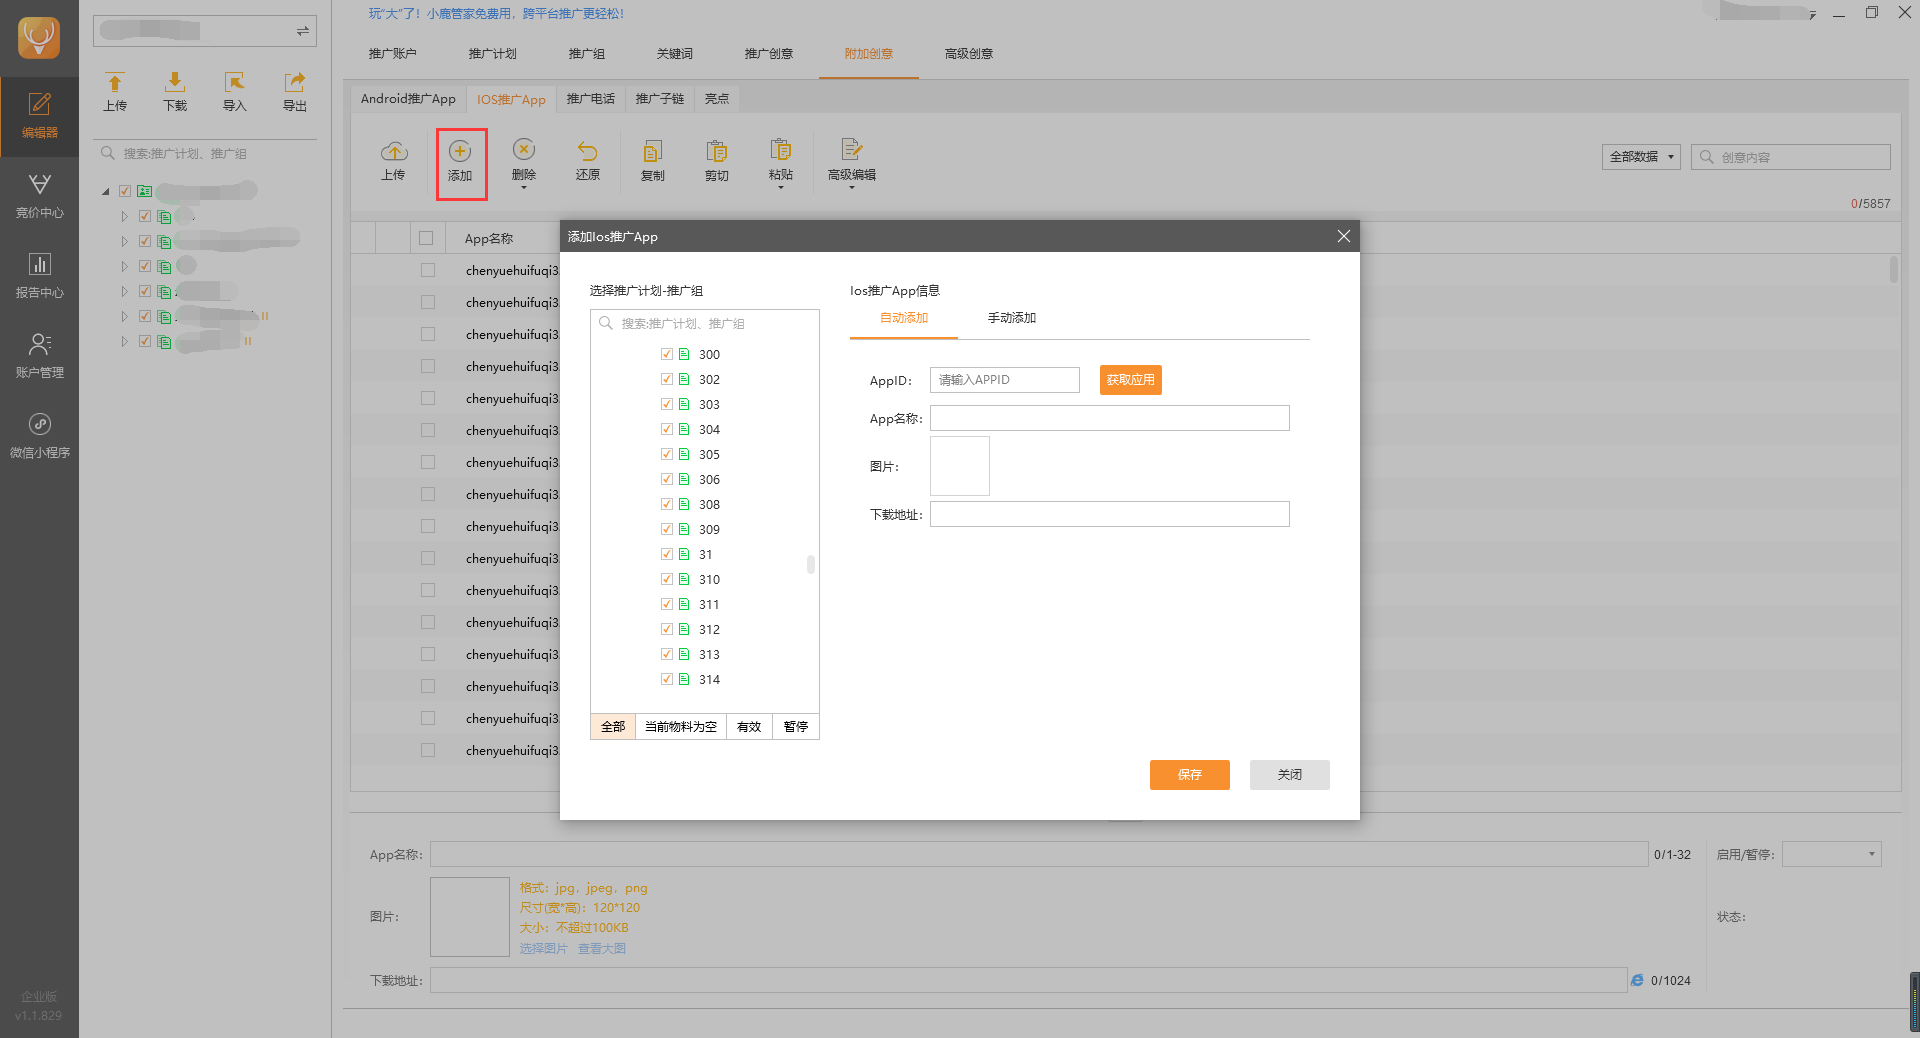Click the 查看大图 link
This screenshot has height=1038, width=1920.
(602, 948)
